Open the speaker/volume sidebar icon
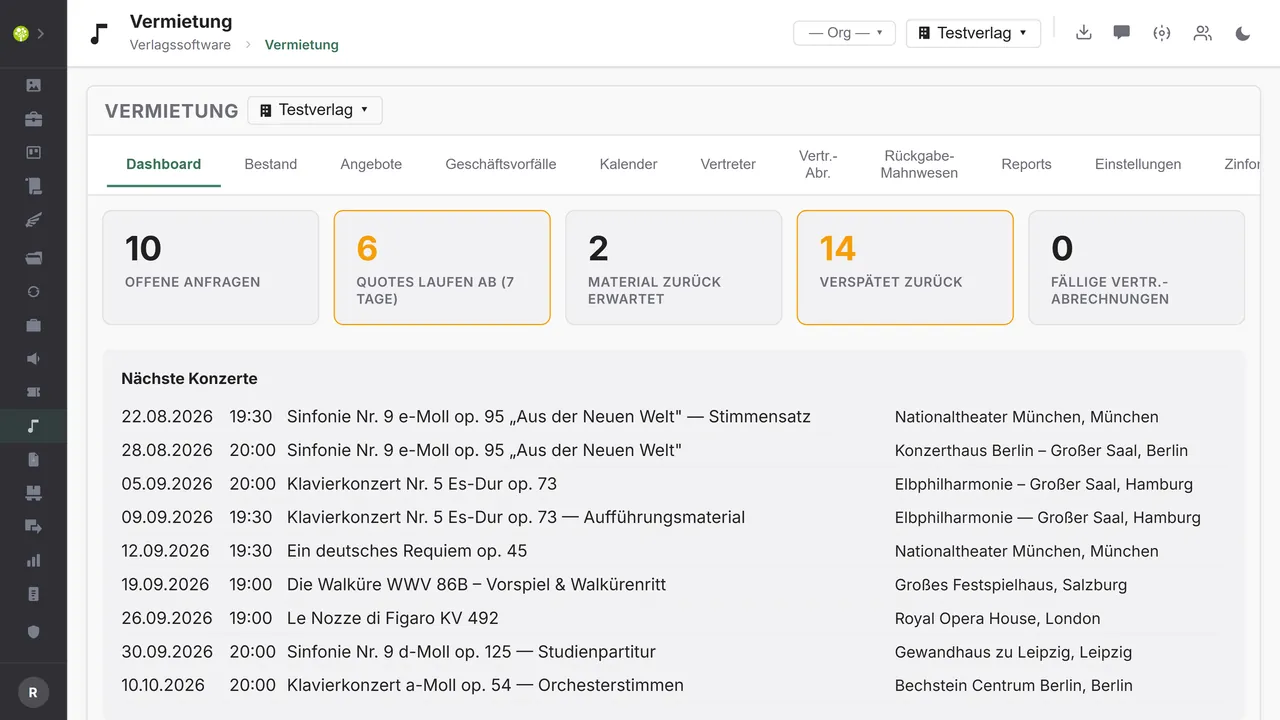This screenshot has height=720, width=1280. [x=33, y=359]
